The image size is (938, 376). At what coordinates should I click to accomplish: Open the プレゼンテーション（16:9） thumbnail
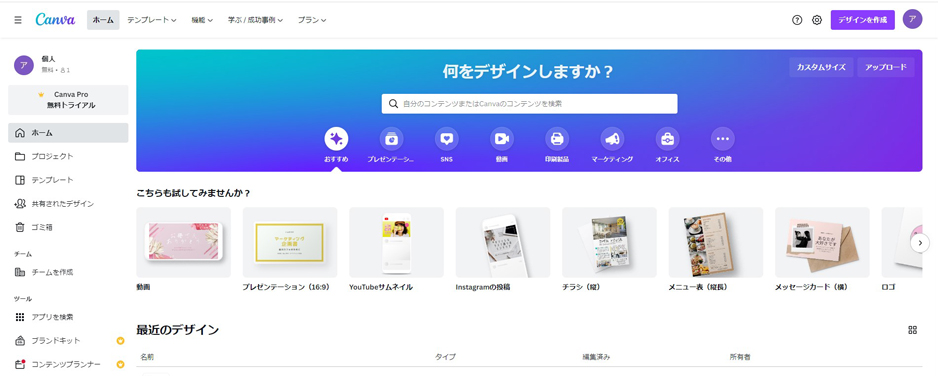(x=290, y=242)
